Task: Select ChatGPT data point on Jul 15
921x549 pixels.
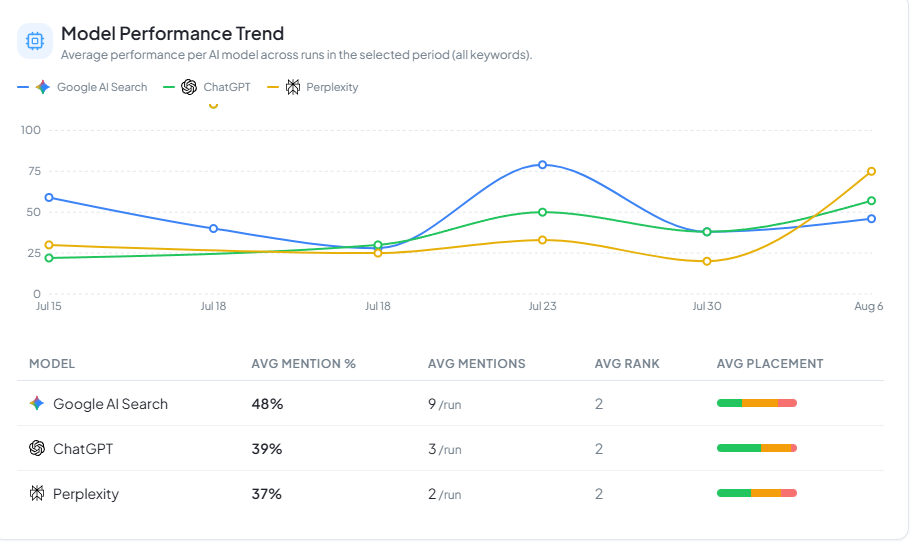Action: click(x=49, y=258)
